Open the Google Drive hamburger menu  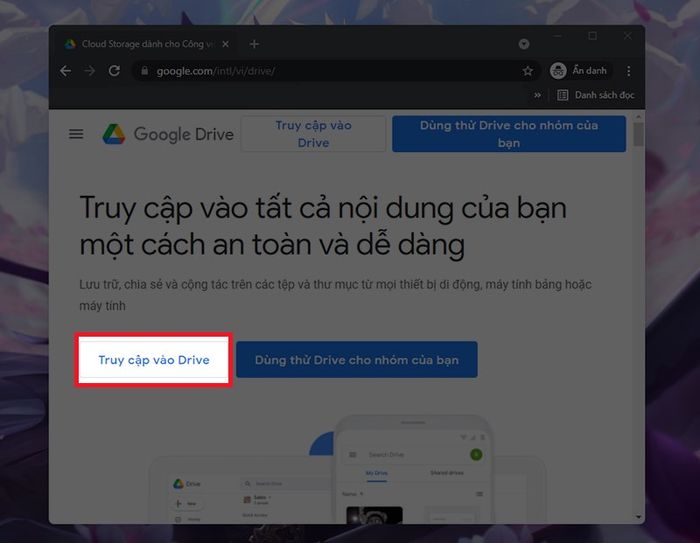click(76, 134)
